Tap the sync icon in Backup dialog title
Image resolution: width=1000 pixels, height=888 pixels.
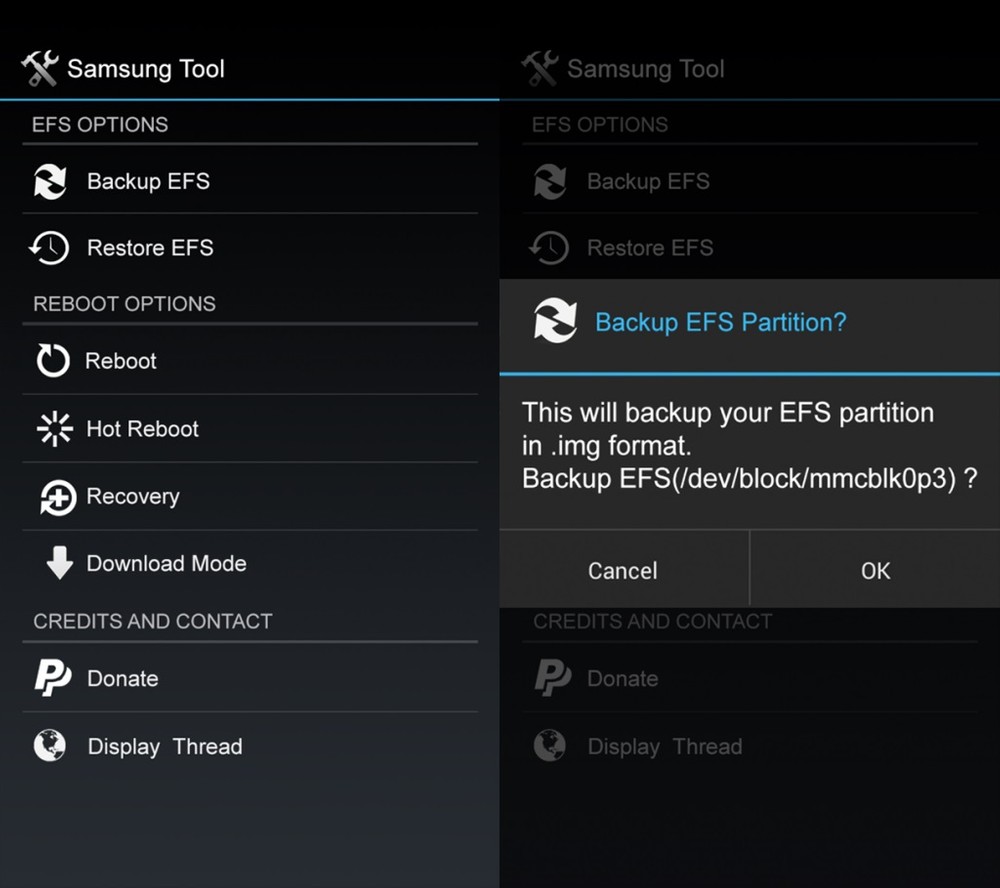point(555,320)
